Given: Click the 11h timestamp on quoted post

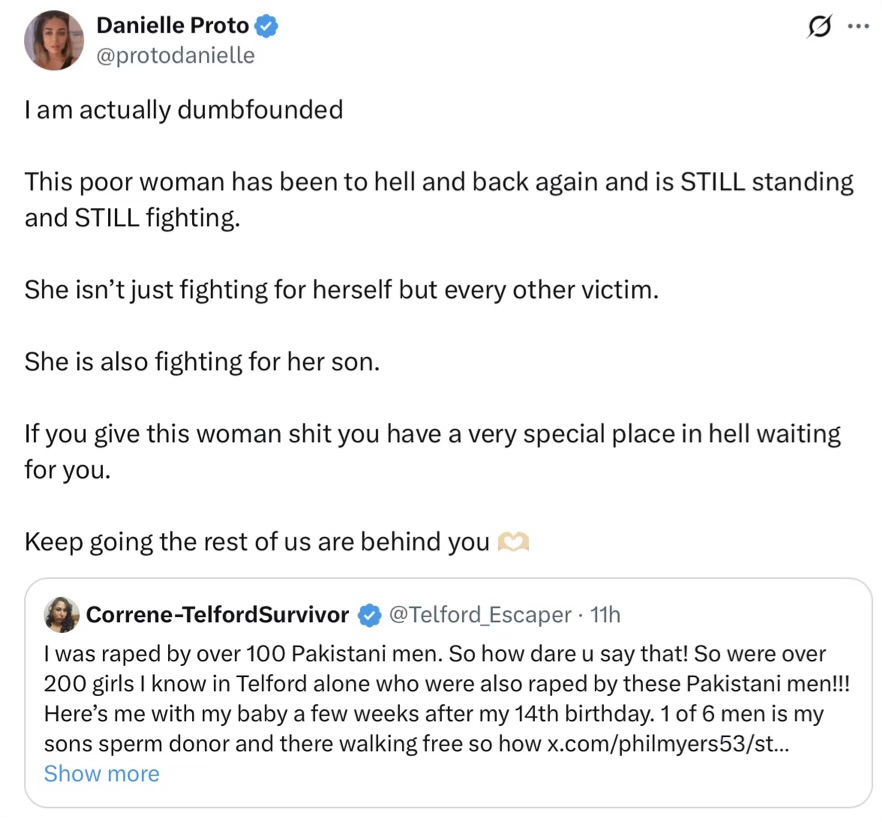Looking at the screenshot, I should [605, 614].
